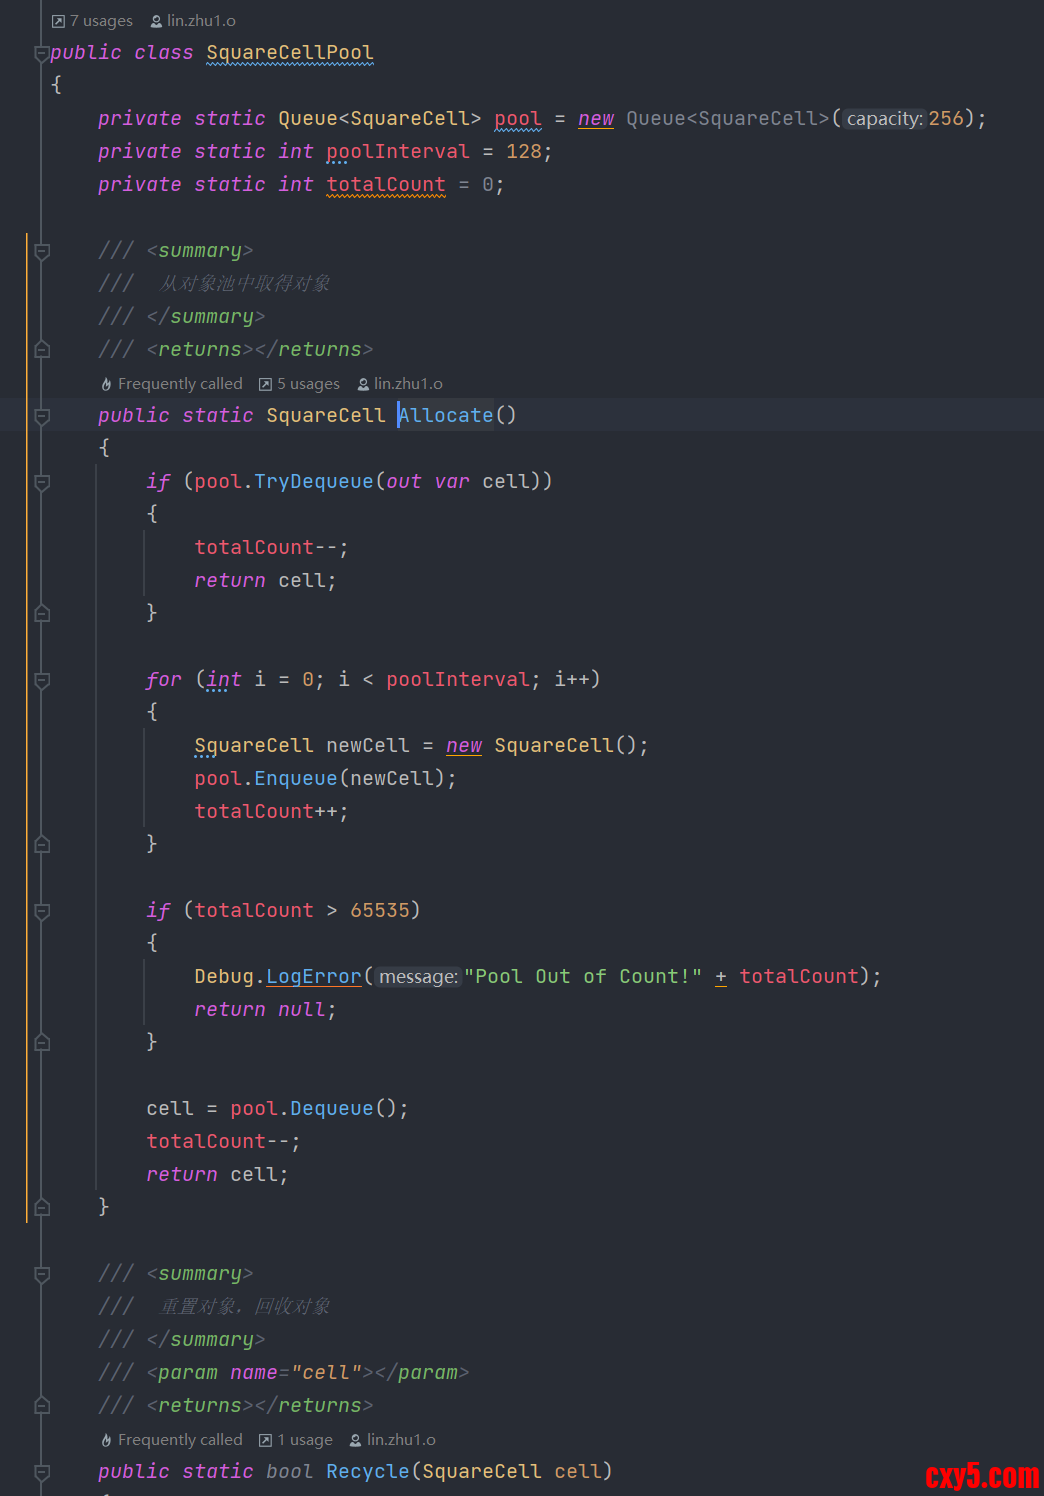This screenshot has width=1044, height=1496.
Task: Fold the for loop block in the gutter
Action: (42, 680)
